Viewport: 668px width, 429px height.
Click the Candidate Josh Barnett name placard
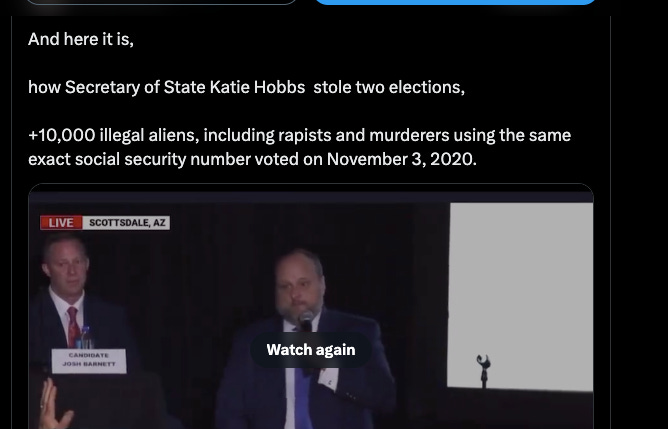89,361
